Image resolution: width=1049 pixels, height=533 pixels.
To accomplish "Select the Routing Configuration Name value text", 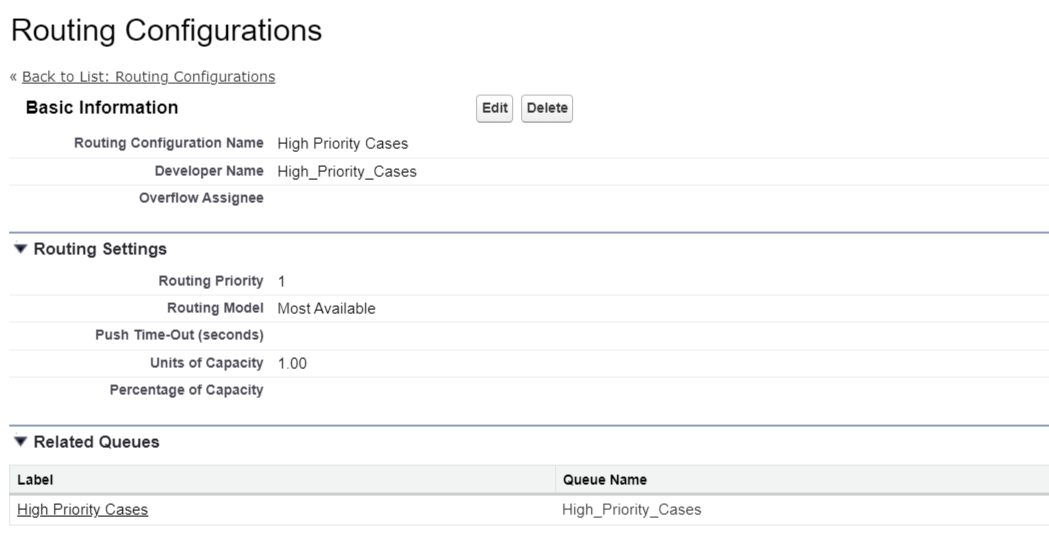I will (343, 144).
